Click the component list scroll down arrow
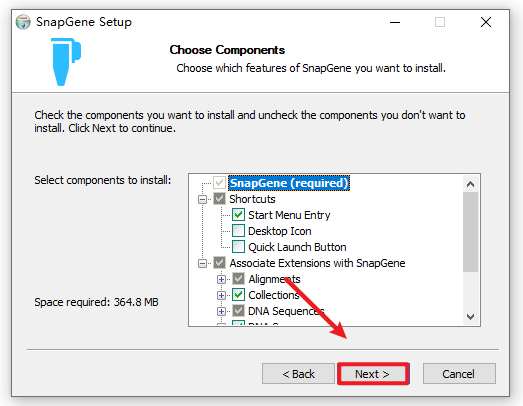This screenshot has height=406, width=523. coord(470,317)
